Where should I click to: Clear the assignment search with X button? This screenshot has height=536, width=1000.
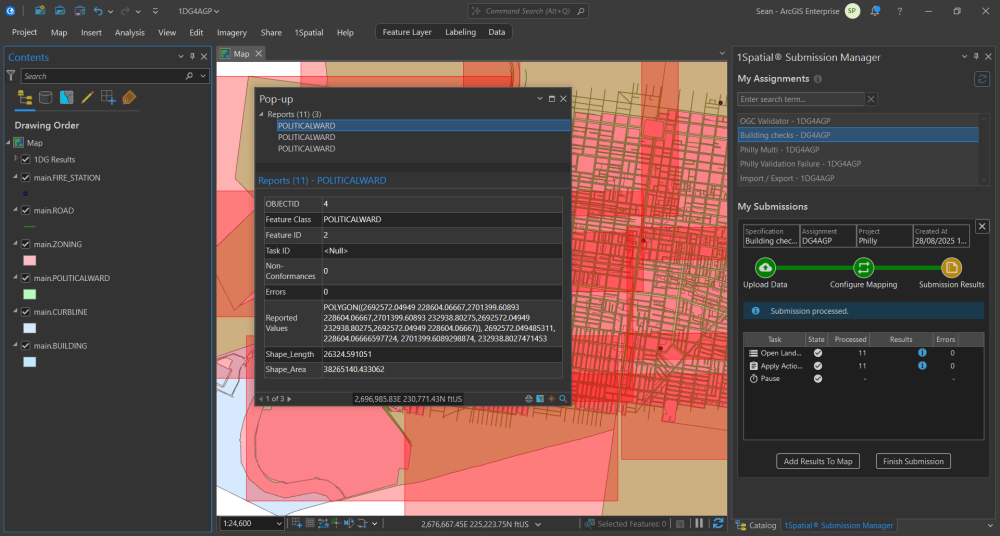click(871, 99)
